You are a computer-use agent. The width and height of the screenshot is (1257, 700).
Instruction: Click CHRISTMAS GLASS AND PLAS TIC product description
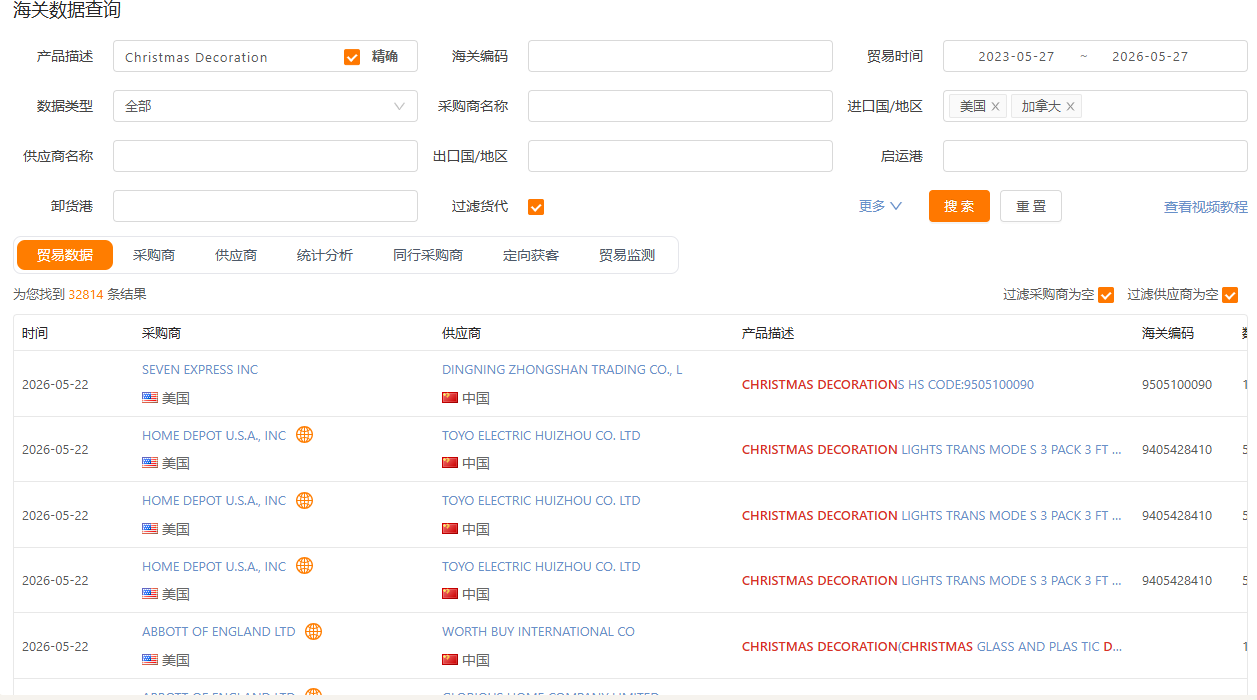(x=932, y=646)
